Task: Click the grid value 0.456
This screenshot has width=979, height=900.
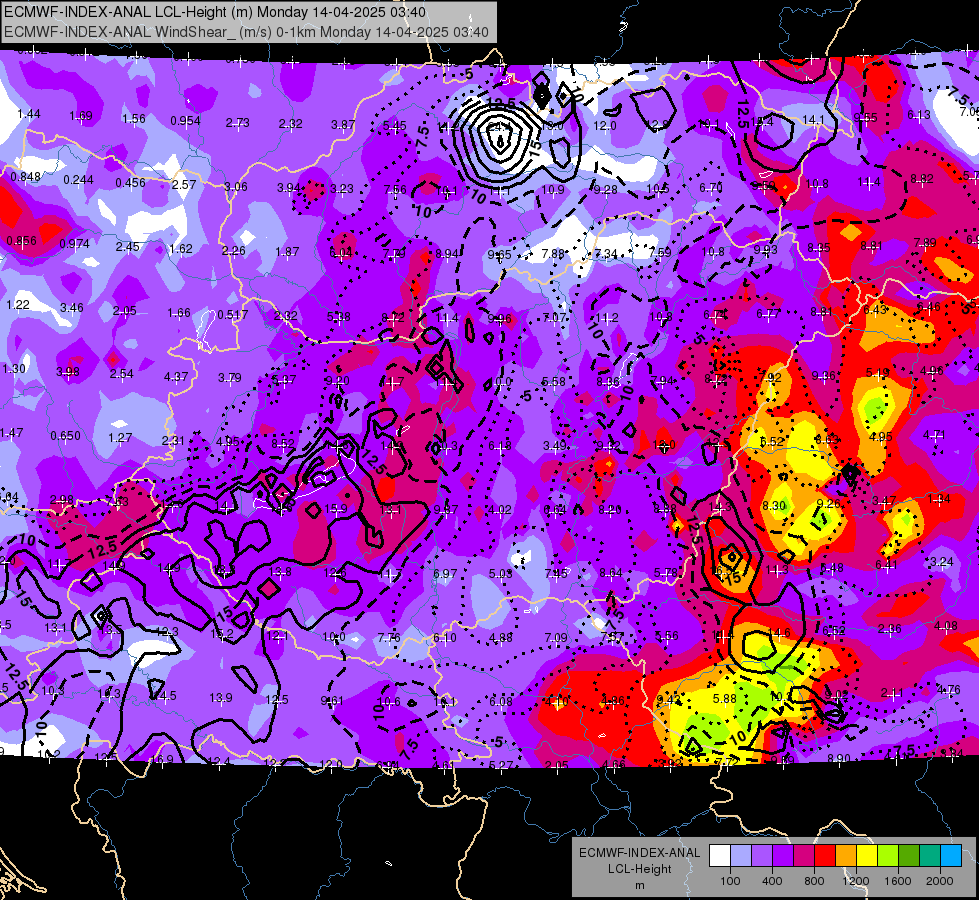Action: tap(130, 183)
